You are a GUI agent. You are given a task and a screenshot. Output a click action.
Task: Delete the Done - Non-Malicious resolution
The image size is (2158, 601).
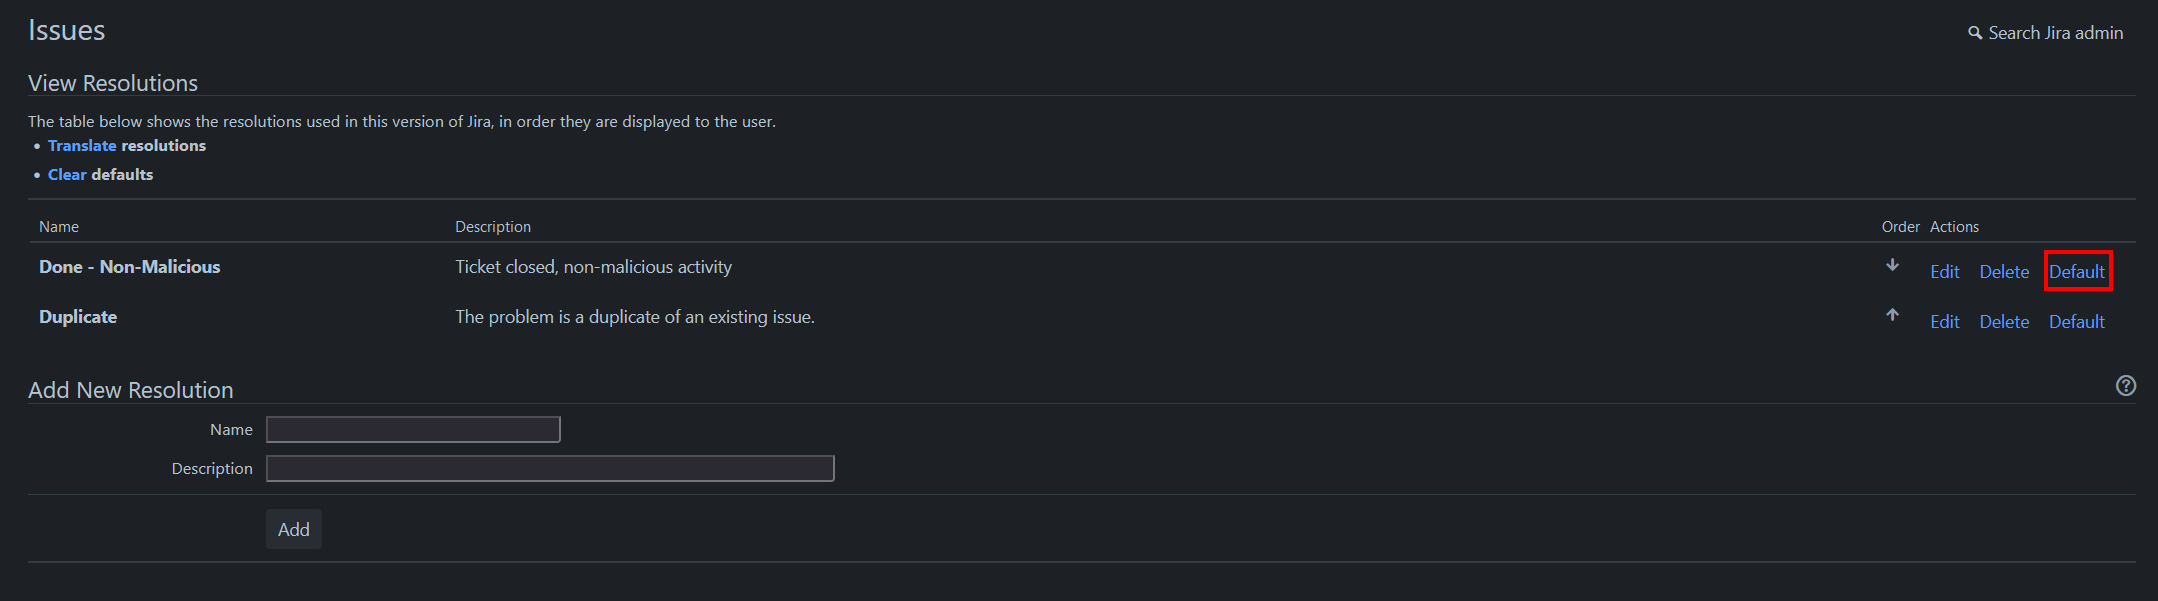point(2004,272)
